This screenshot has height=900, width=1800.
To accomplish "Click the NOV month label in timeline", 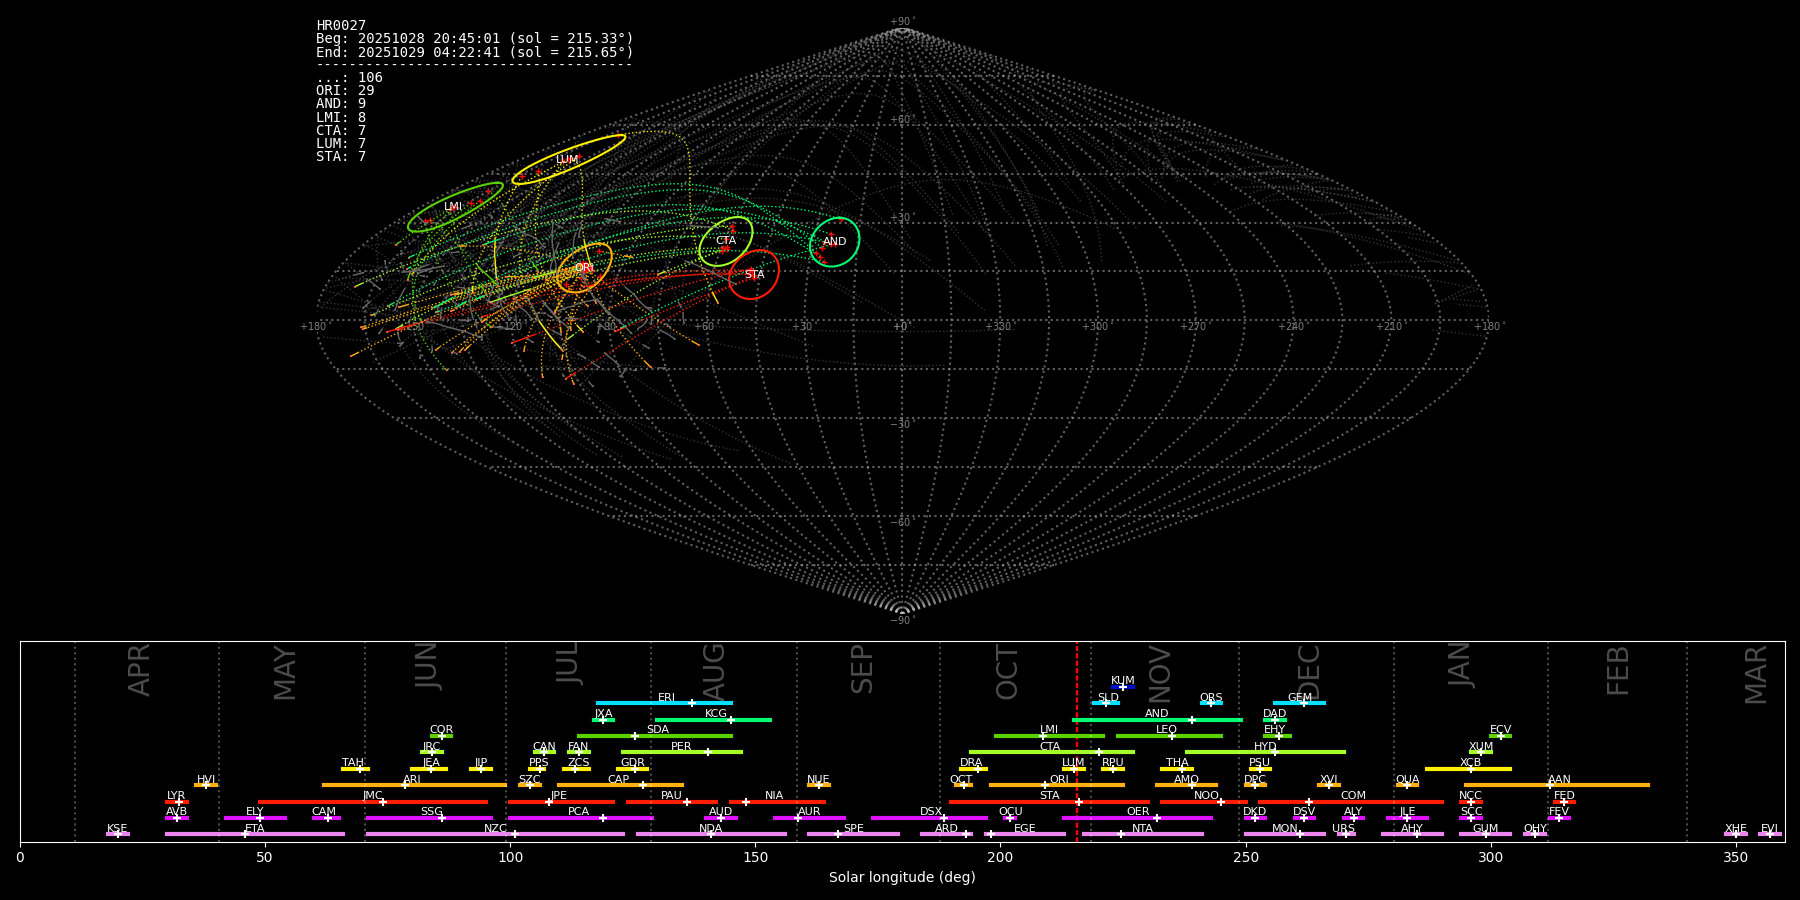I will point(1160,674).
